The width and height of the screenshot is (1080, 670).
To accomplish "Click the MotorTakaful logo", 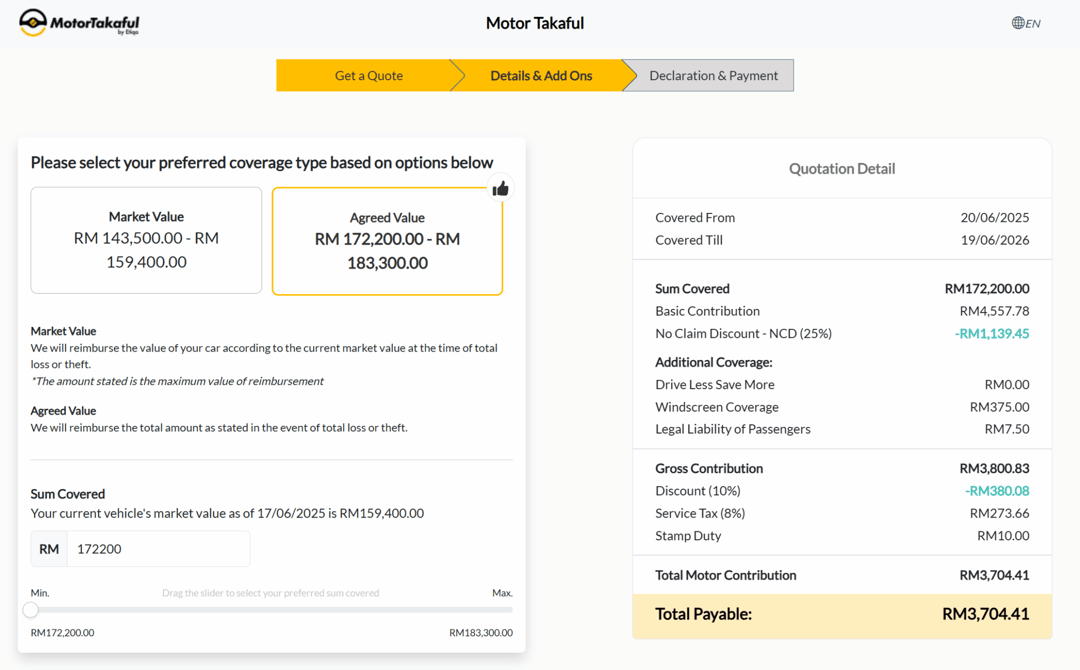I will click(x=79, y=23).
